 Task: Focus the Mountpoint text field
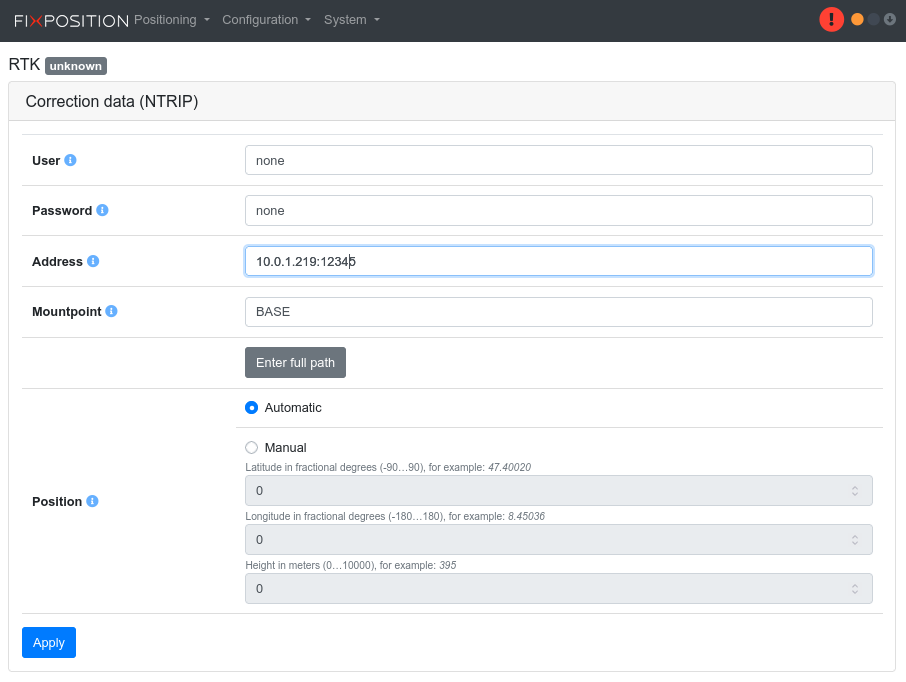pyautogui.click(x=558, y=311)
